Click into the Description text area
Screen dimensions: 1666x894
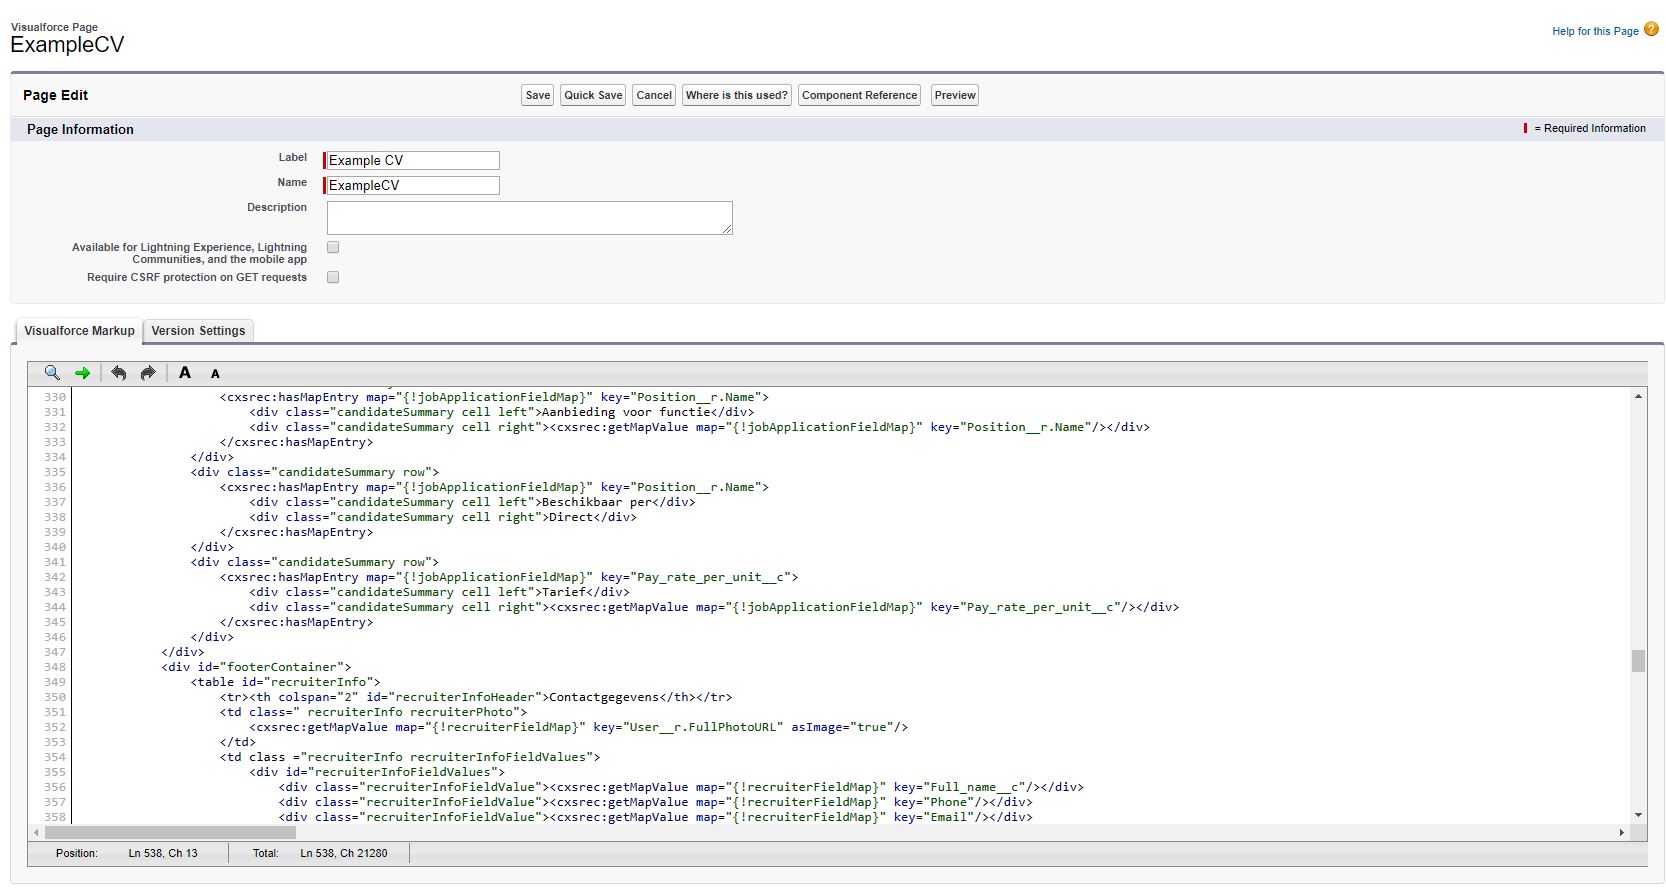click(529, 218)
